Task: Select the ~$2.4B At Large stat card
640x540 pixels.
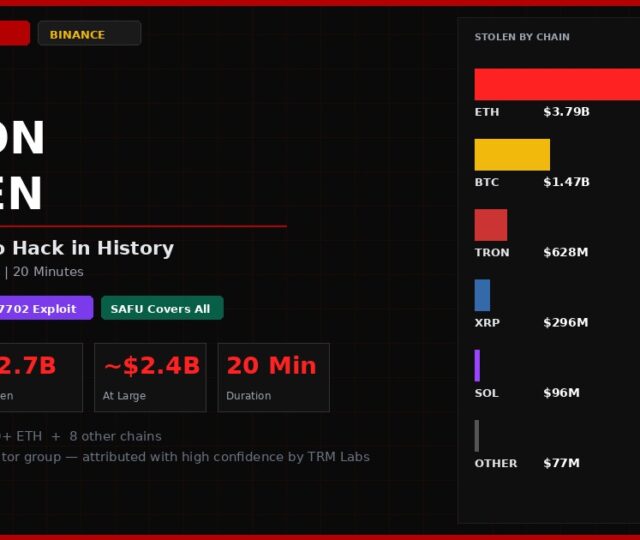Action: click(150, 378)
